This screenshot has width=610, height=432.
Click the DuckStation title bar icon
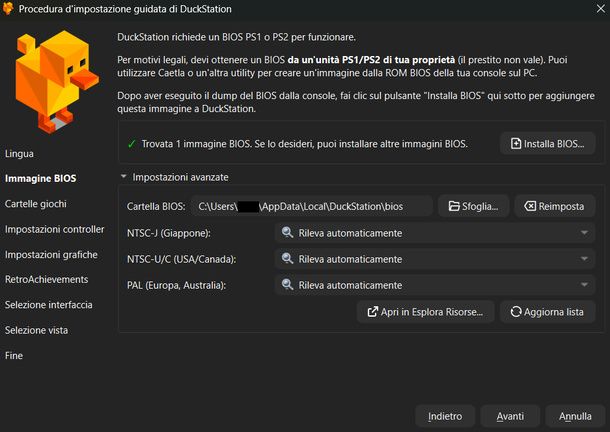click(x=8, y=9)
